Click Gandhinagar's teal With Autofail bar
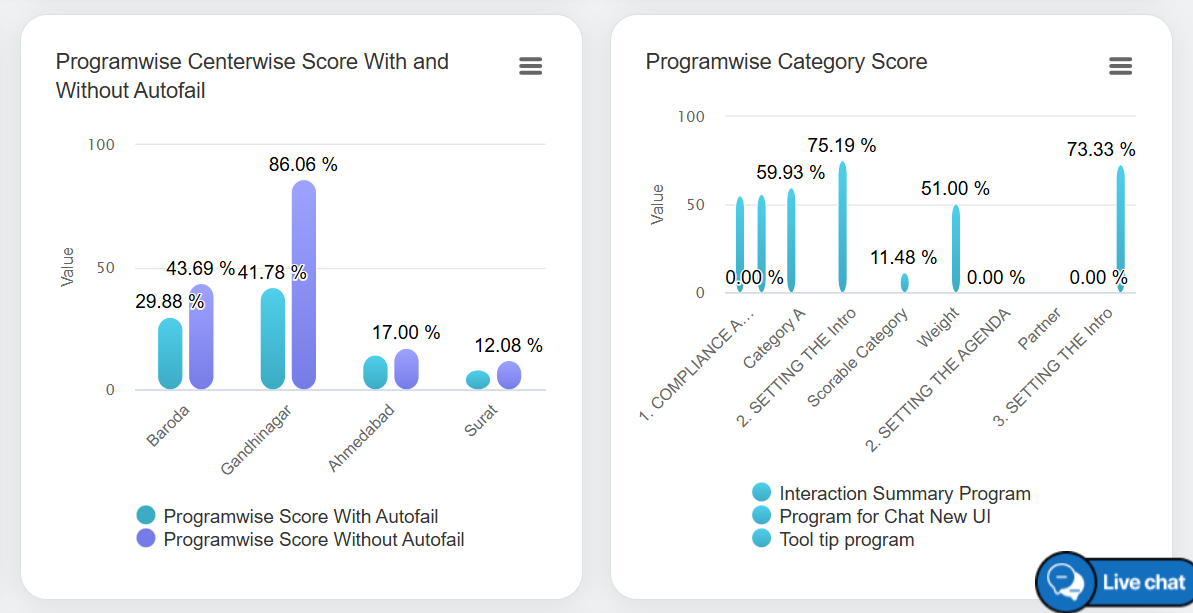1193x613 pixels. click(x=272, y=340)
